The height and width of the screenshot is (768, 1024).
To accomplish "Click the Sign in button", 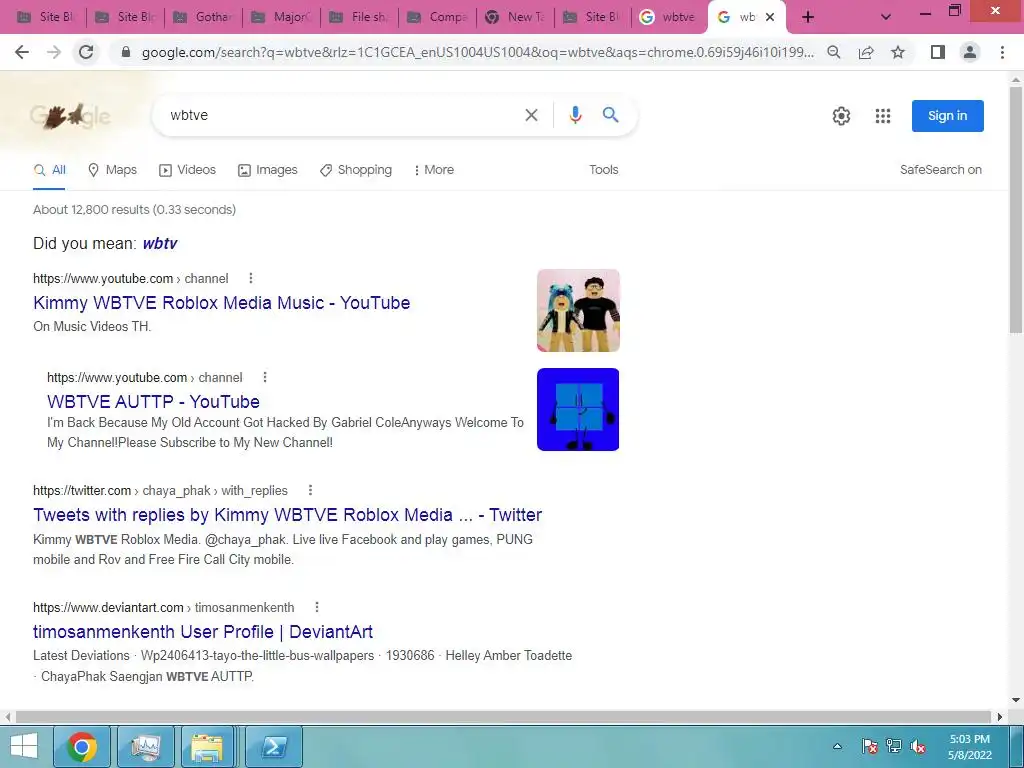I will [x=948, y=116].
